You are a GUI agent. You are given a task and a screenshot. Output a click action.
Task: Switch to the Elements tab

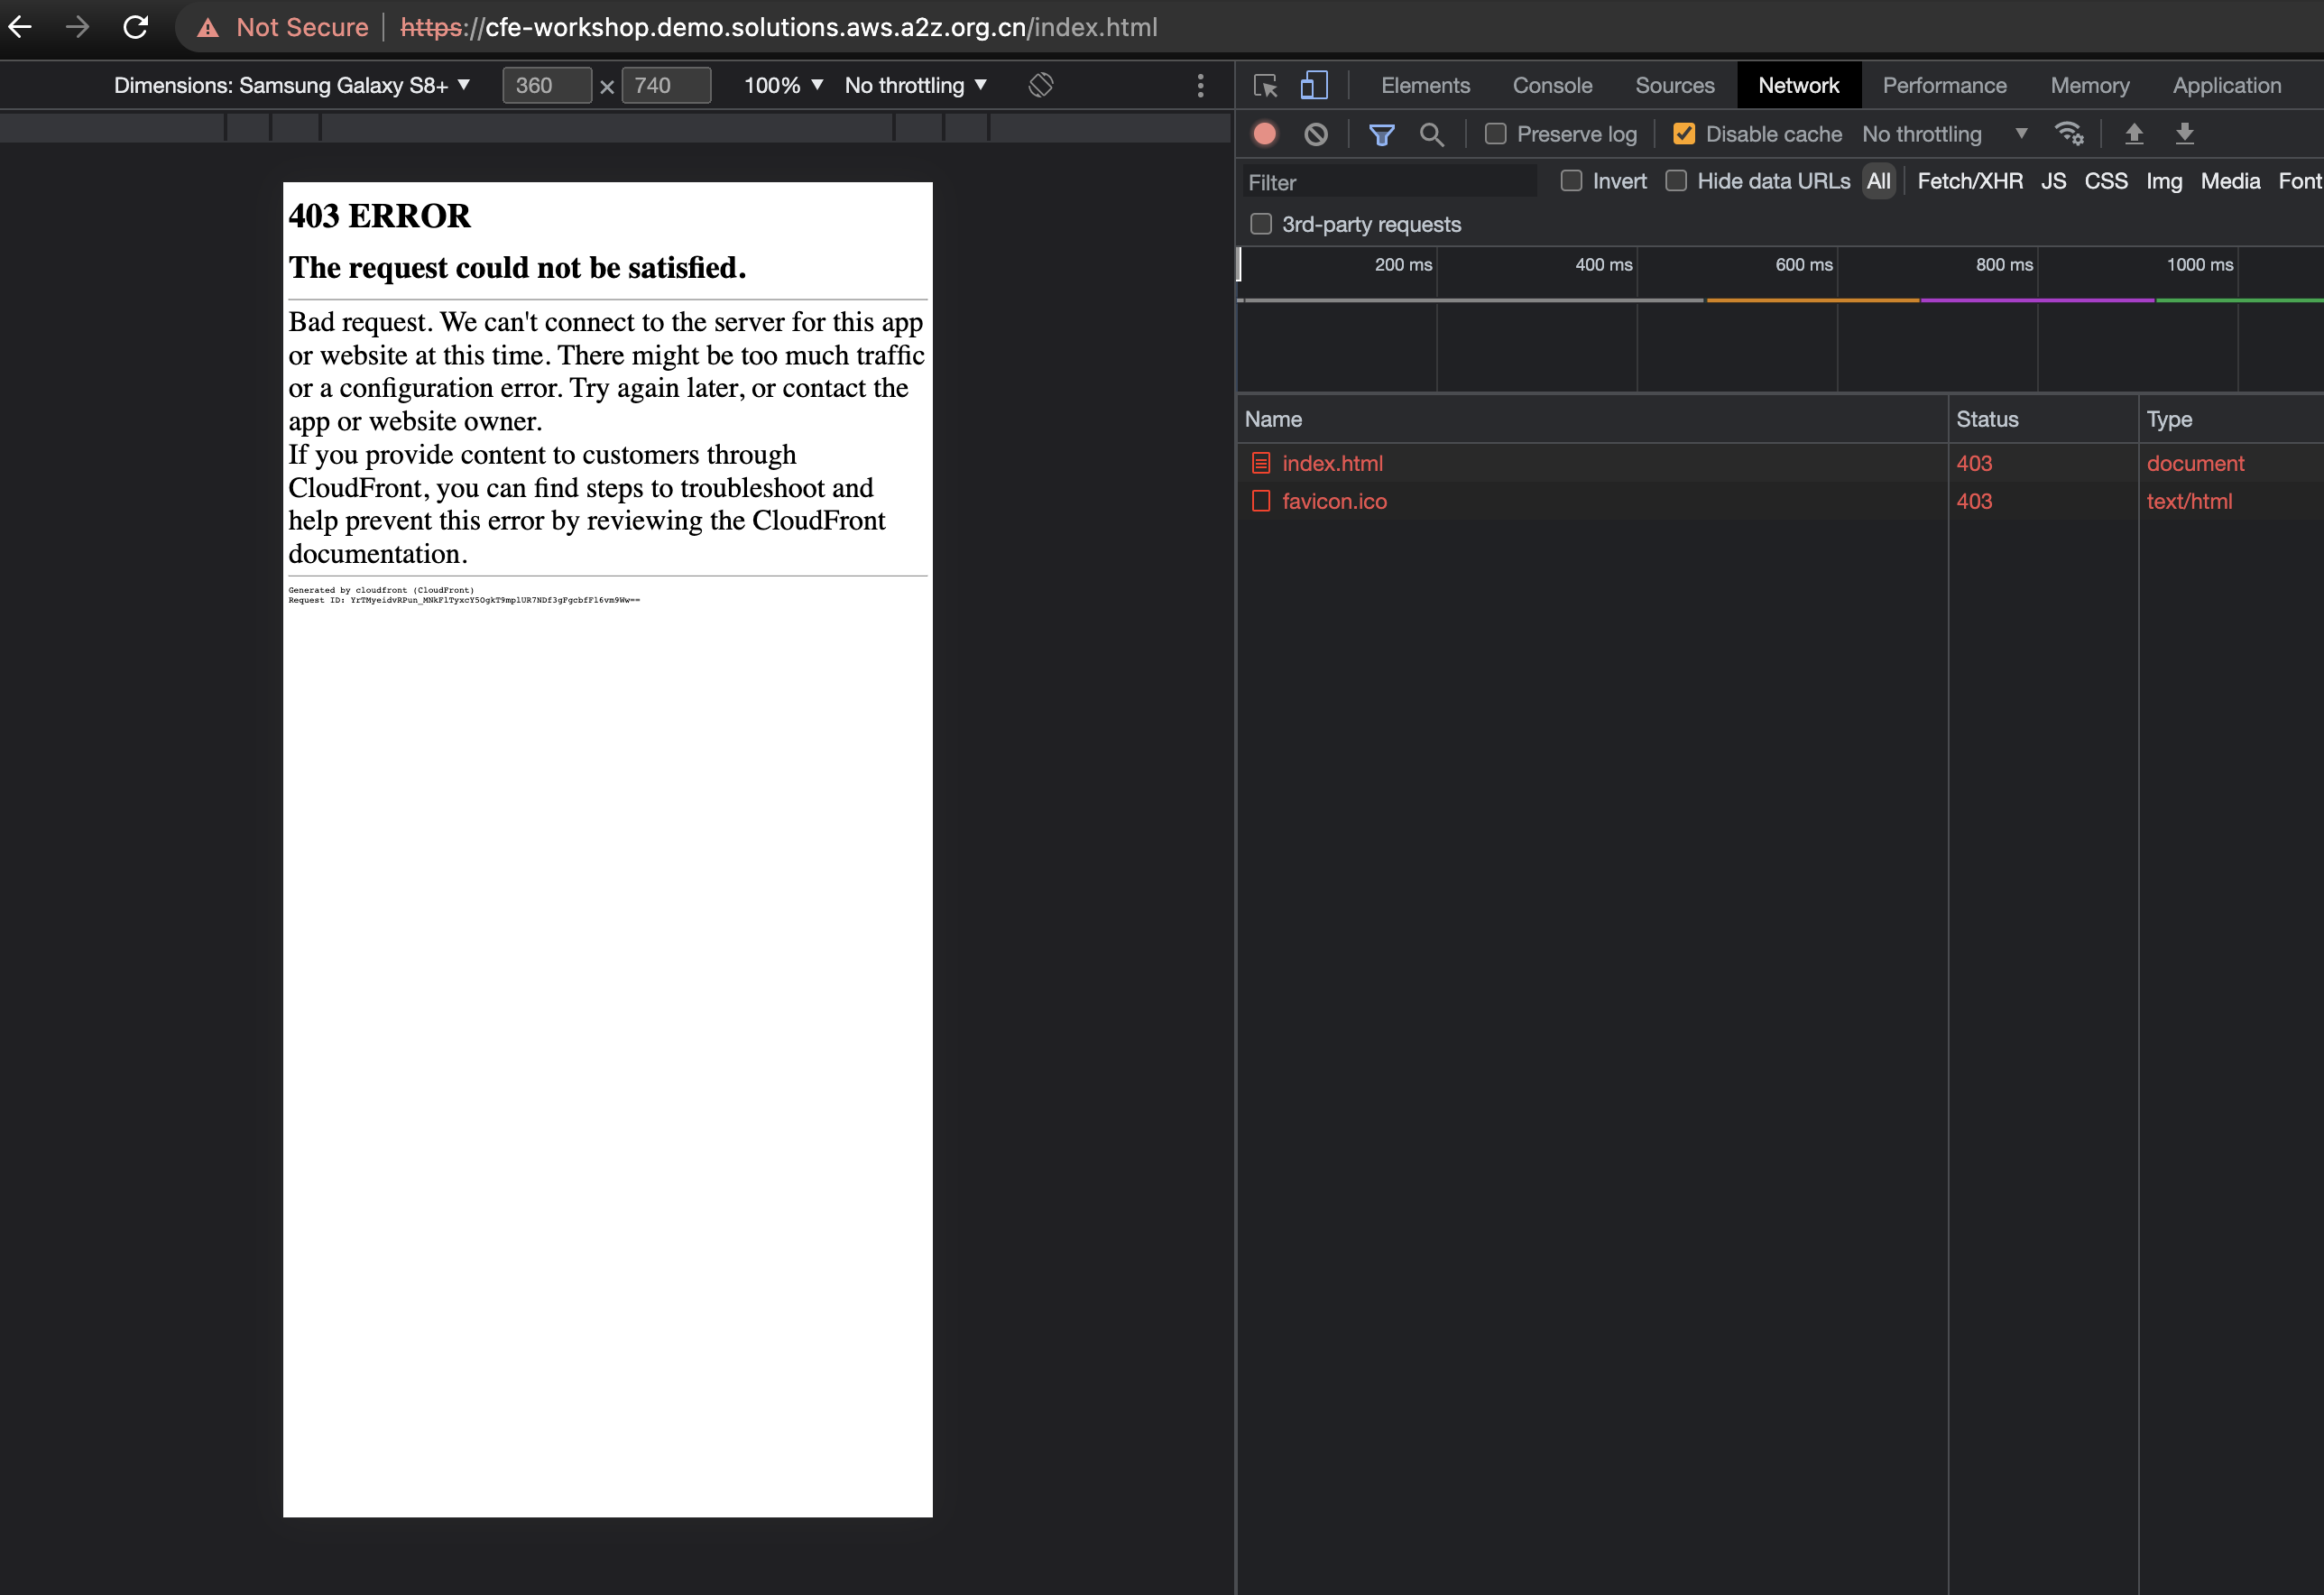point(1422,83)
